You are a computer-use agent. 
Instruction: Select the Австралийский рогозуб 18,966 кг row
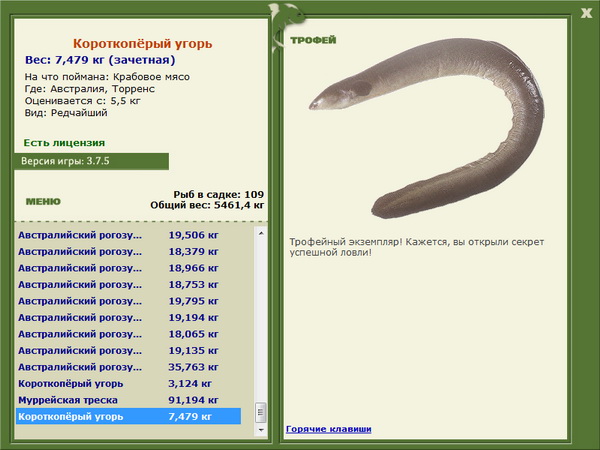(x=129, y=268)
